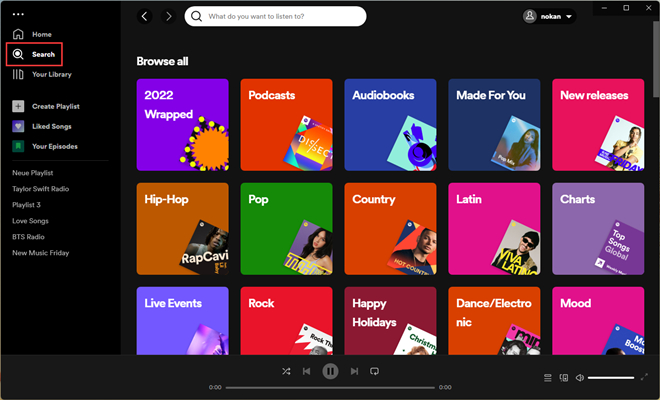Open the New Music Friday playlist

click(40, 253)
